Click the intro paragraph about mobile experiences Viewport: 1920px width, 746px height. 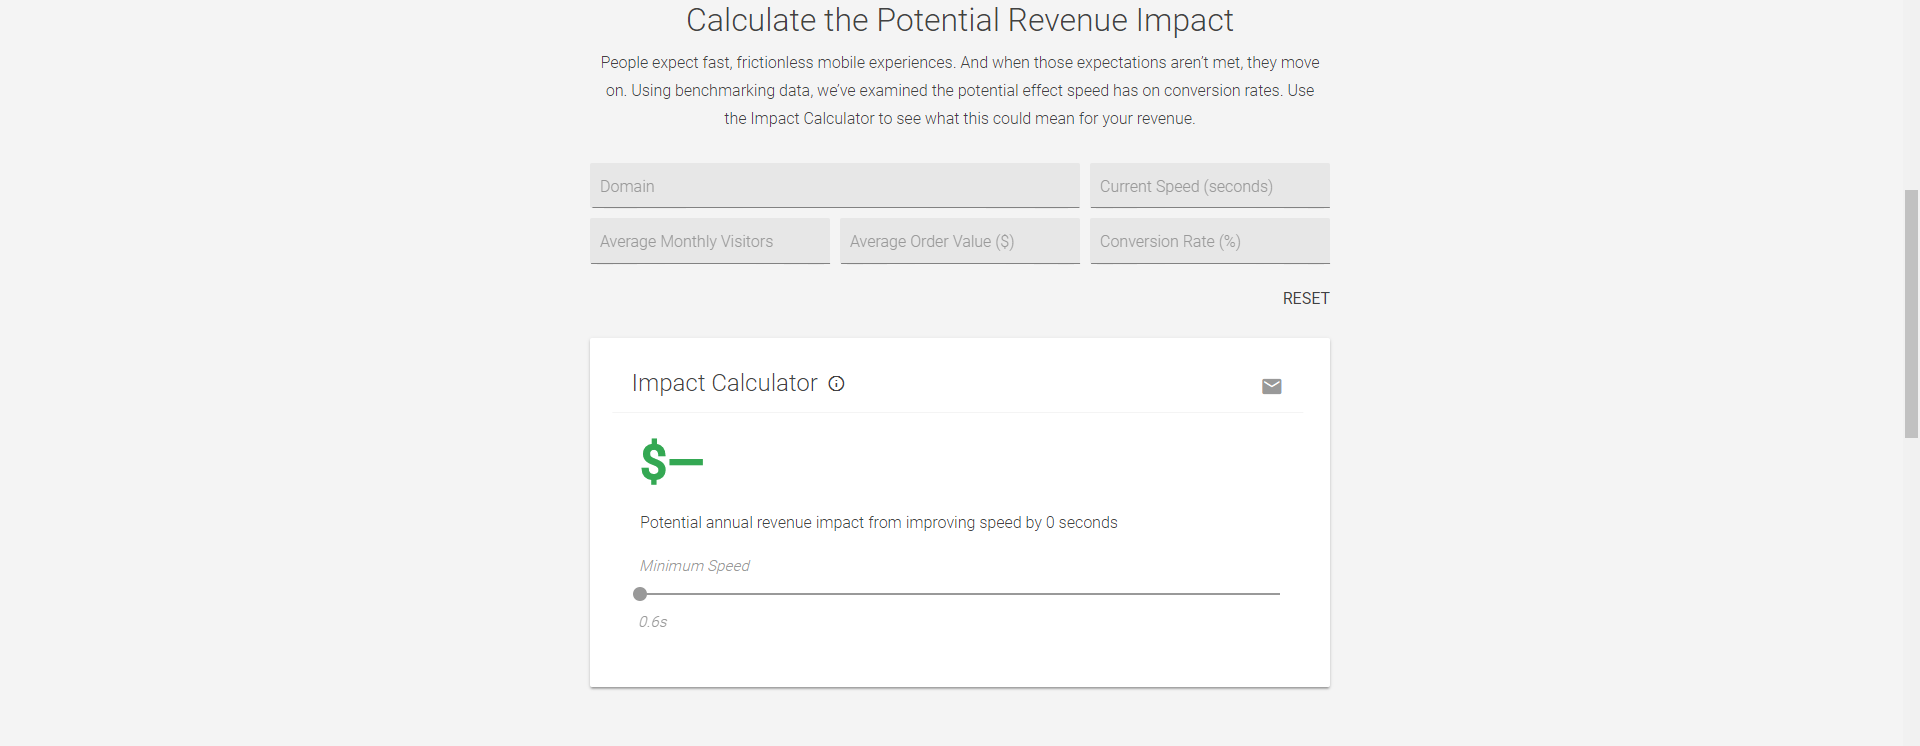959,90
